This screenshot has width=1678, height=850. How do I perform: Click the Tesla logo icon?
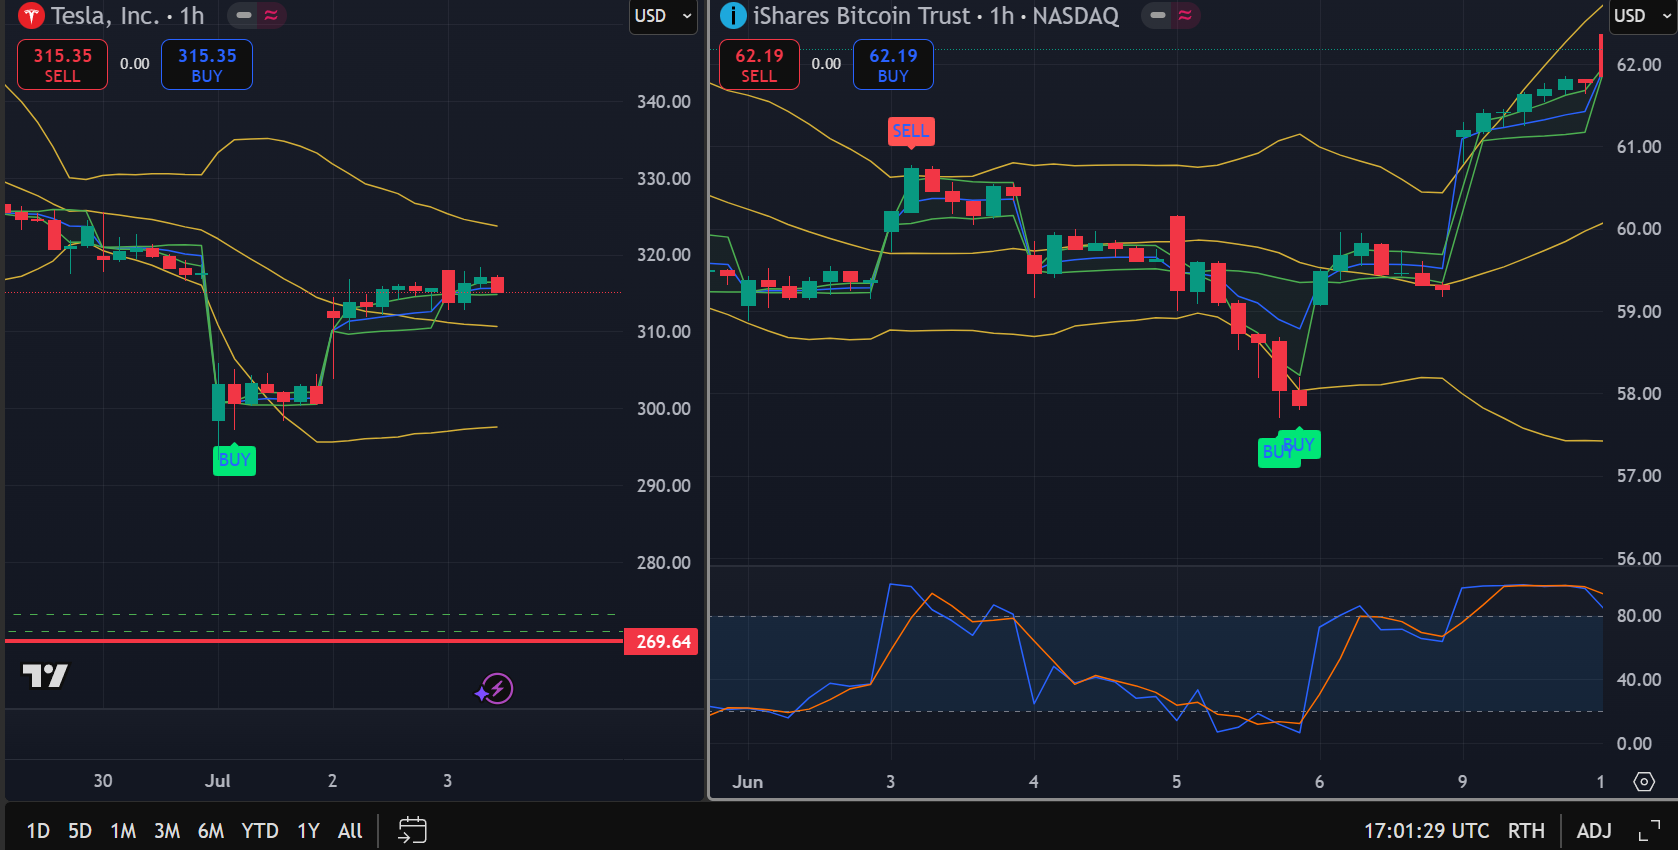(32, 16)
